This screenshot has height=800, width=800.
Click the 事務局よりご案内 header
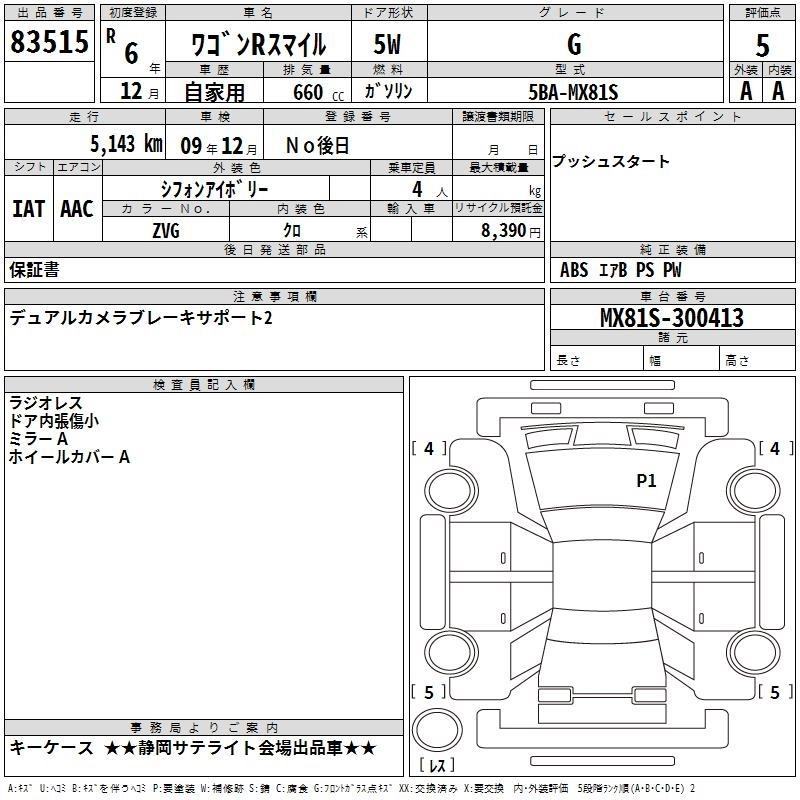204,728
